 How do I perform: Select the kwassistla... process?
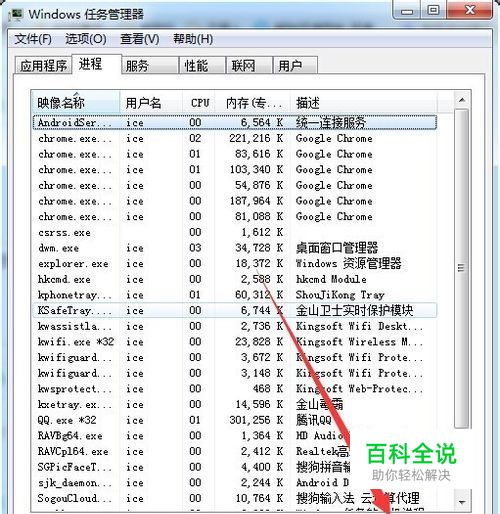(x=235, y=326)
